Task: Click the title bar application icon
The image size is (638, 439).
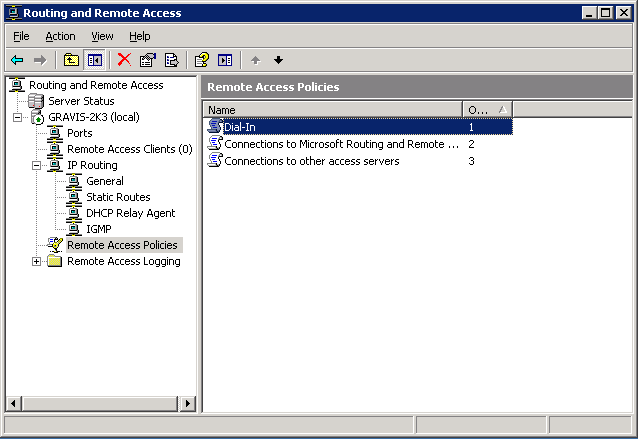Action: (13, 13)
